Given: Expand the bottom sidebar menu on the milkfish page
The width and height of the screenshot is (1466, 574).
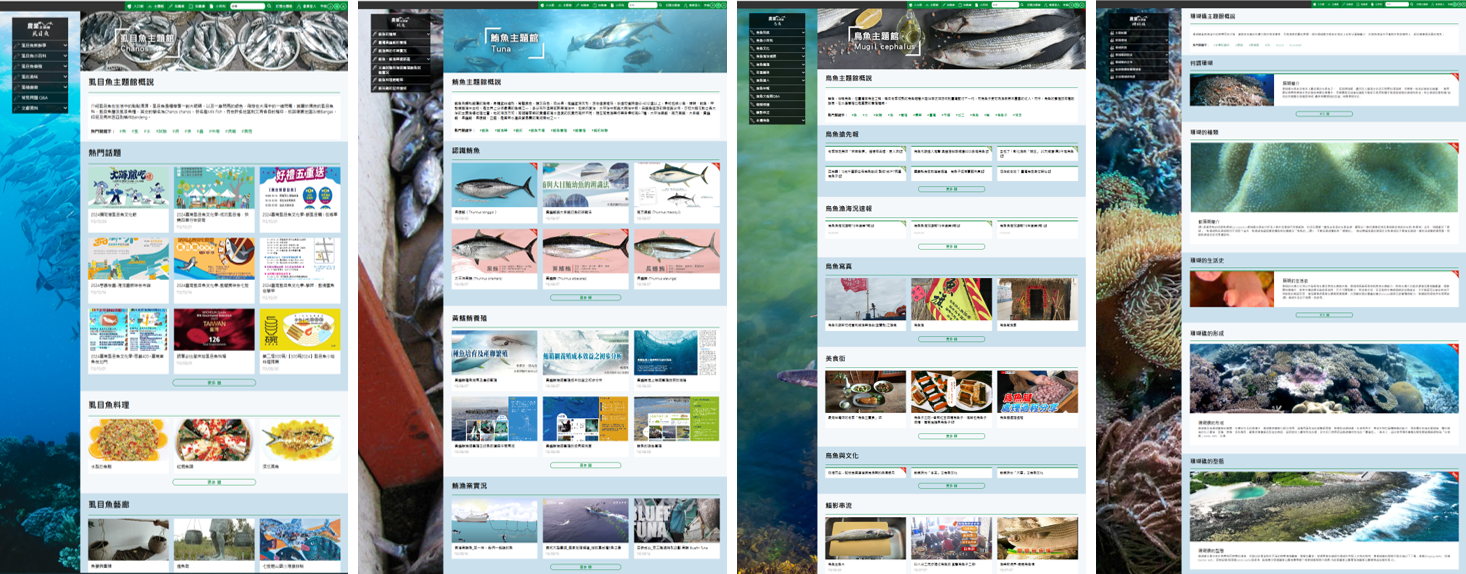Looking at the screenshot, I should tap(40, 107).
